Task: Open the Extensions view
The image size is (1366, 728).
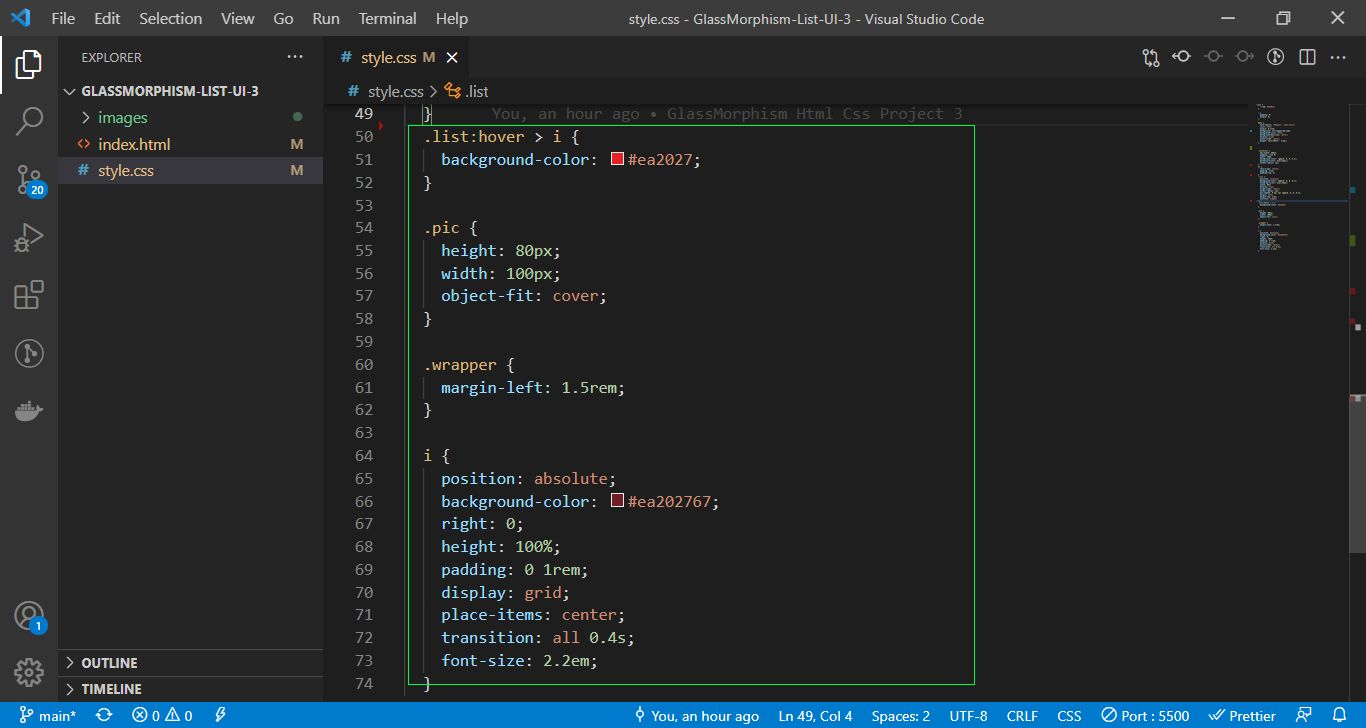Action: (29, 295)
